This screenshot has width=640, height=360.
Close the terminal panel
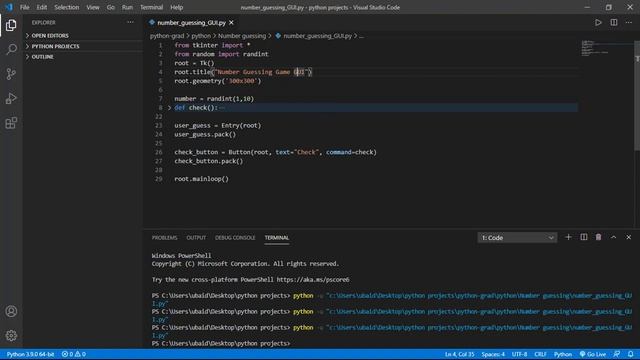click(x=629, y=237)
